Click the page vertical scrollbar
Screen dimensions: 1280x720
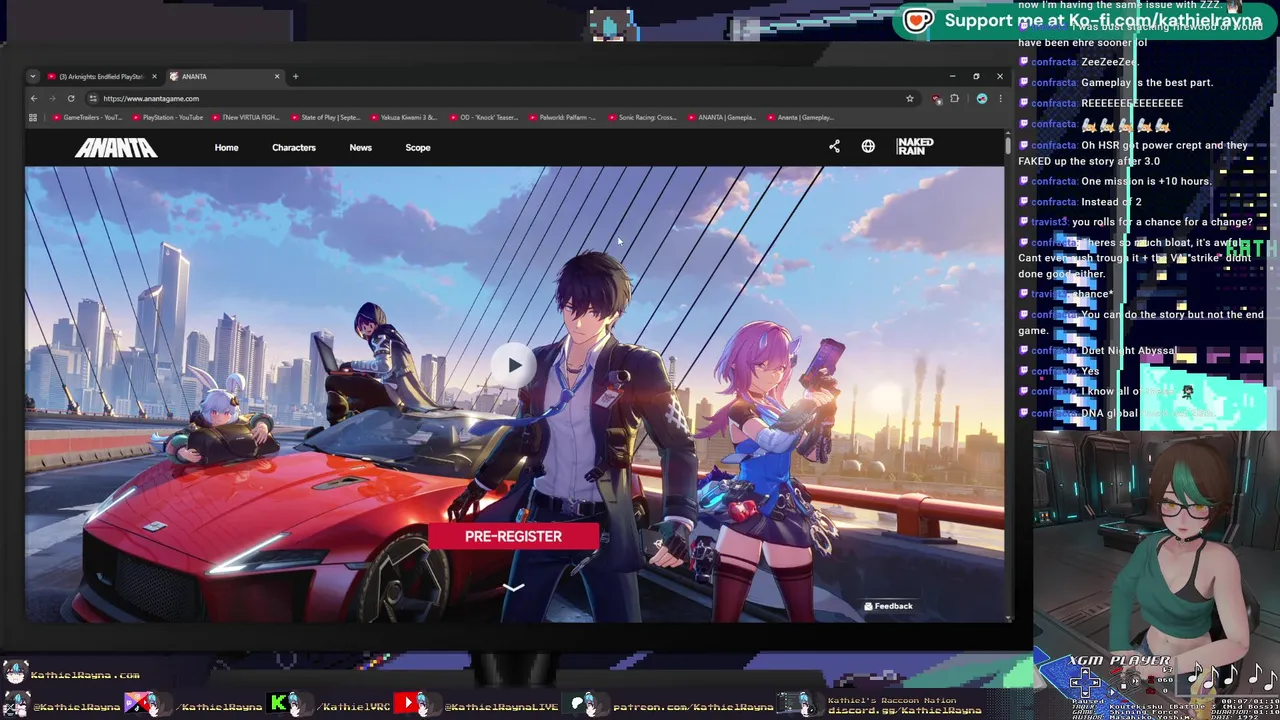1008,145
